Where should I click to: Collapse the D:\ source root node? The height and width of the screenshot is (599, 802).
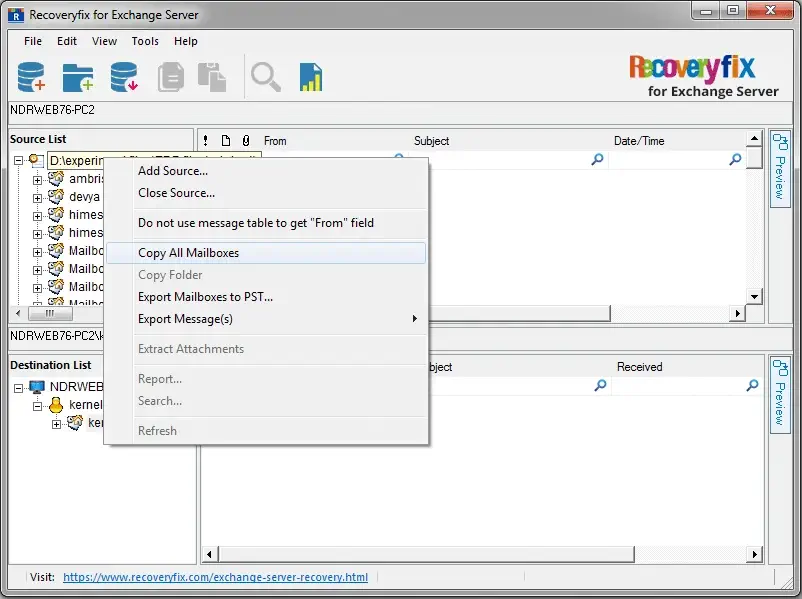click(18, 161)
